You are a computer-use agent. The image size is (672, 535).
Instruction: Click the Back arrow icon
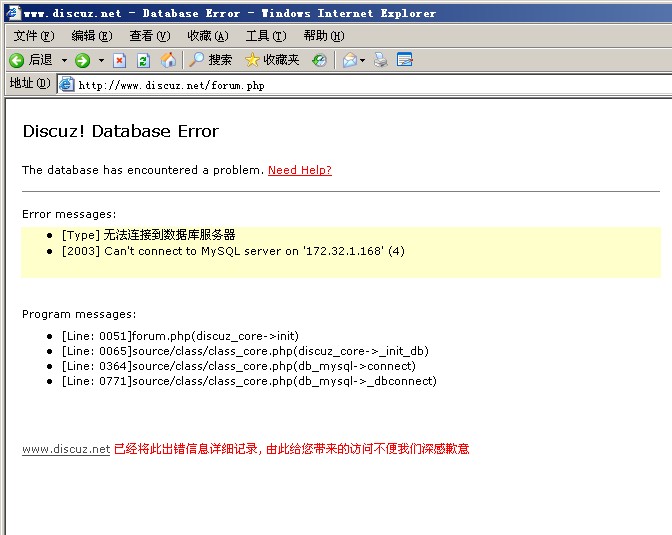click(17, 60)
